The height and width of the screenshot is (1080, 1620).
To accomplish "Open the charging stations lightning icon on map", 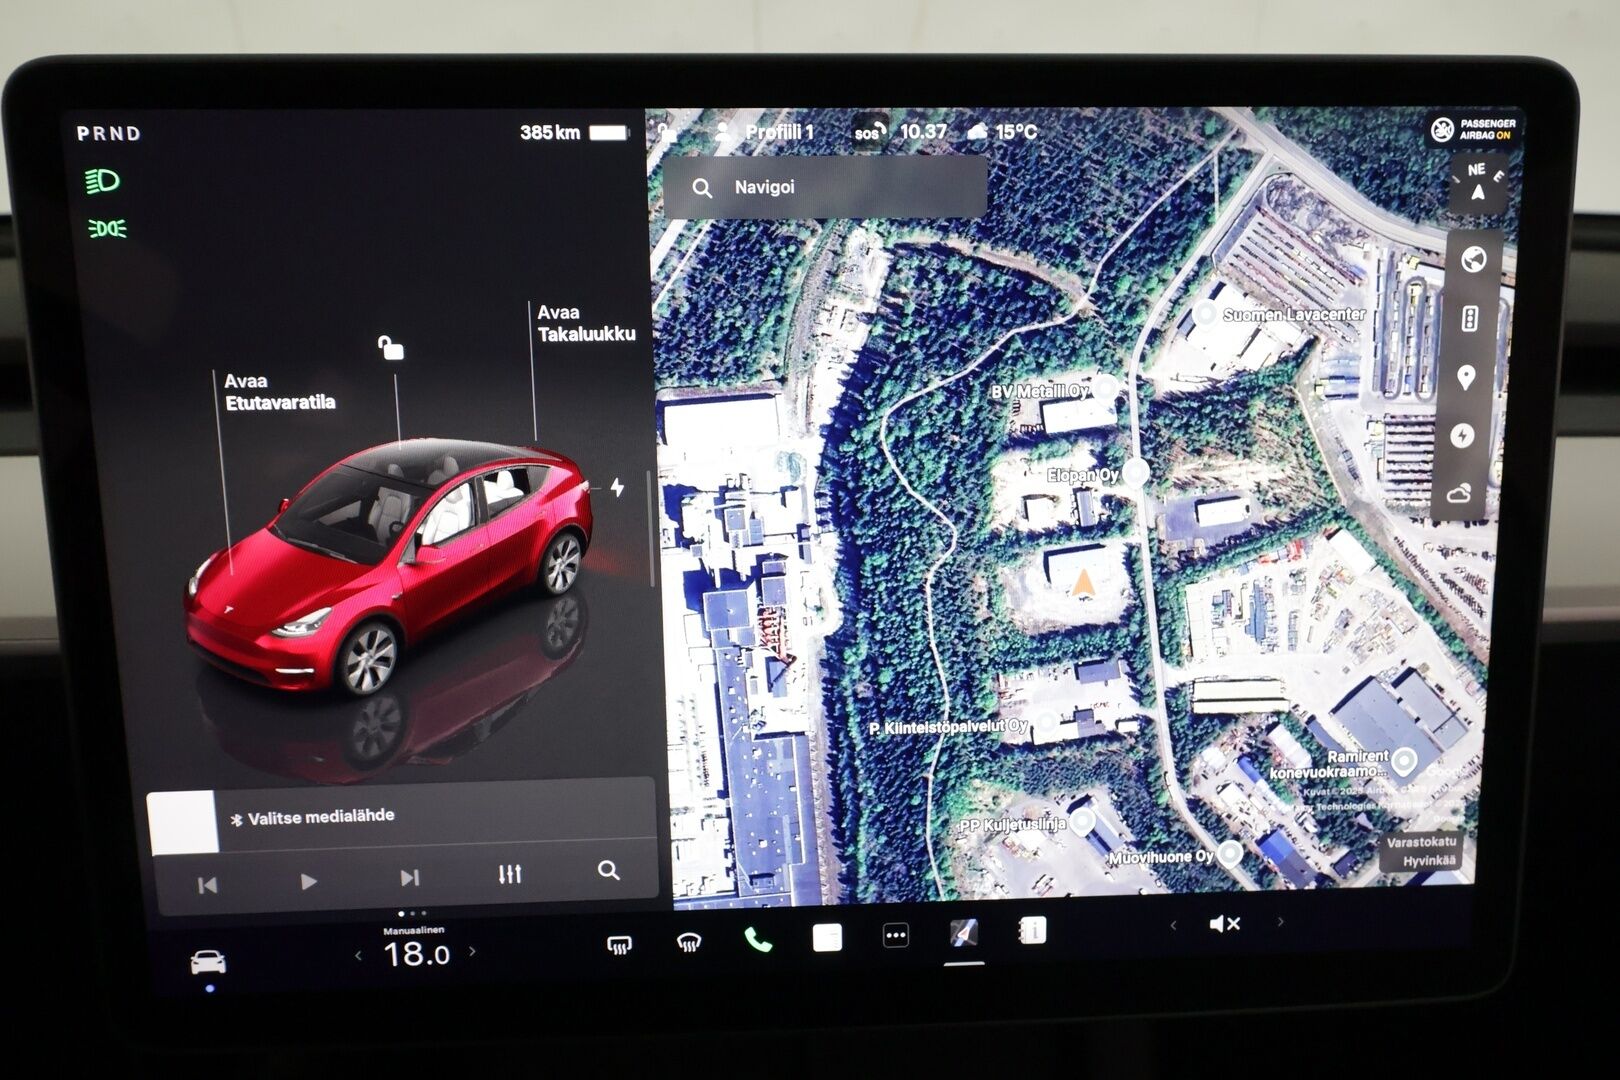I will 1463,436.
